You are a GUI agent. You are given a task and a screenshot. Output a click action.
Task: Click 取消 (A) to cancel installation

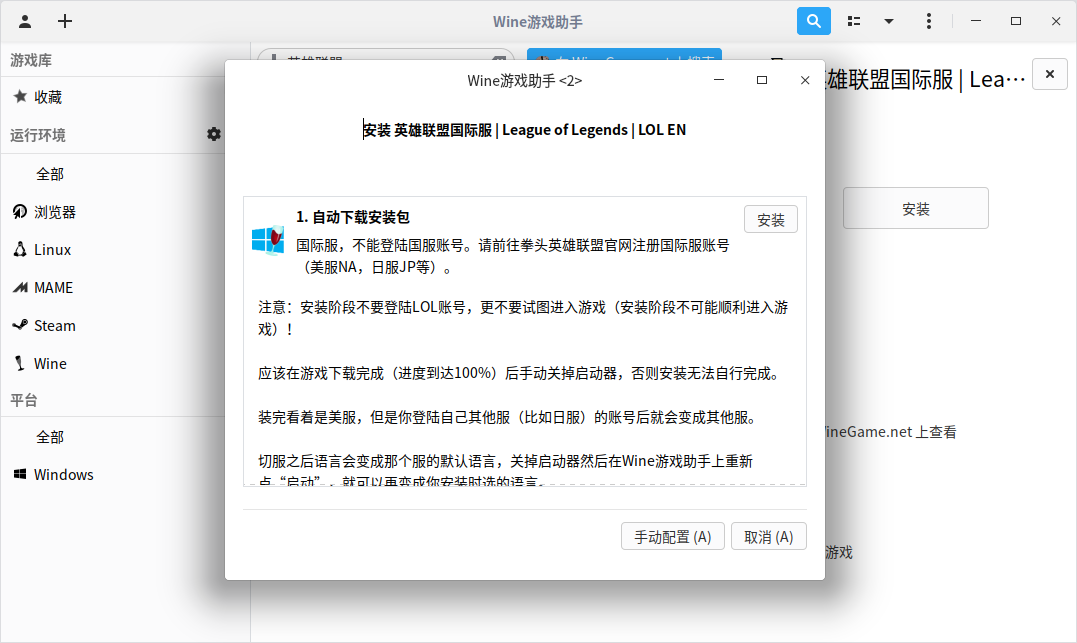(x=769, y=537)
